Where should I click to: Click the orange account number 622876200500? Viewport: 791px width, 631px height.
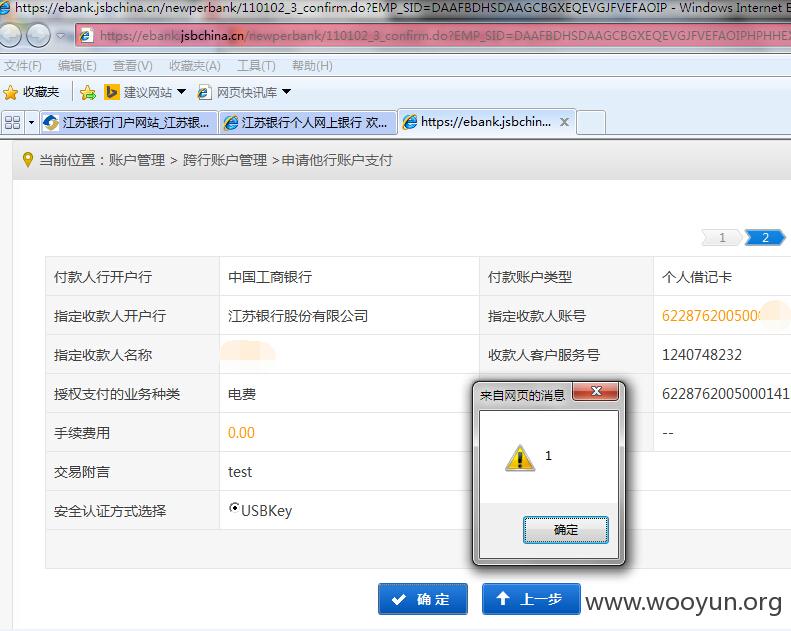(710, 316)
